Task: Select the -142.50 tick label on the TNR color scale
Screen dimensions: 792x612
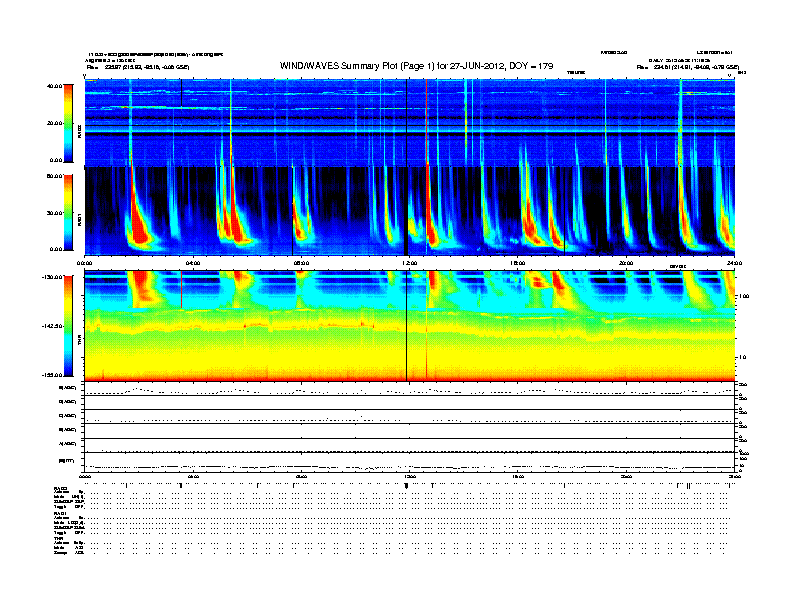Action: [52, 326]
